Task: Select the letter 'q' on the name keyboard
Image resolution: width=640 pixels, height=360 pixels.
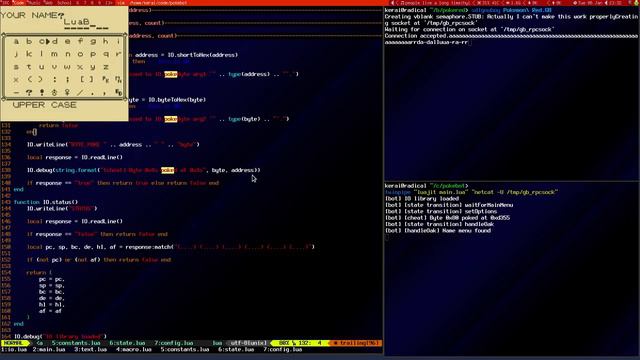Action: 106,54
